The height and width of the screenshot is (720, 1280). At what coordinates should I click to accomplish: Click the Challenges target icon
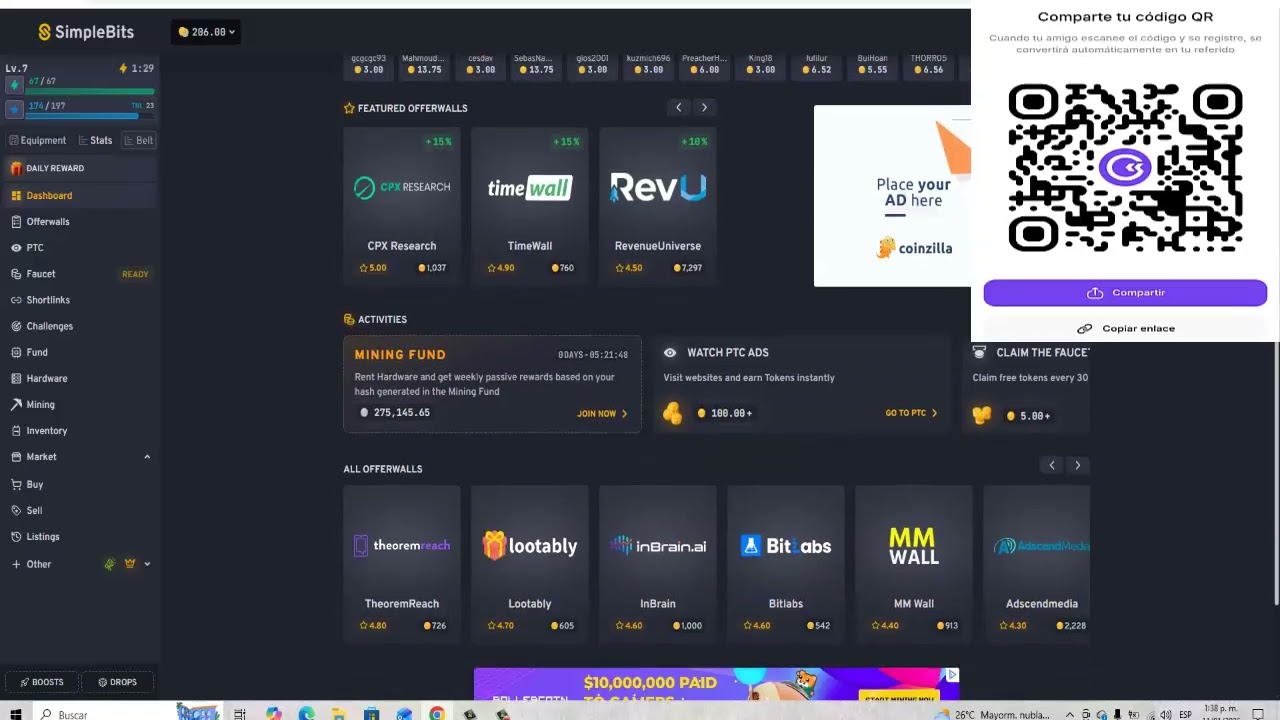16,326
